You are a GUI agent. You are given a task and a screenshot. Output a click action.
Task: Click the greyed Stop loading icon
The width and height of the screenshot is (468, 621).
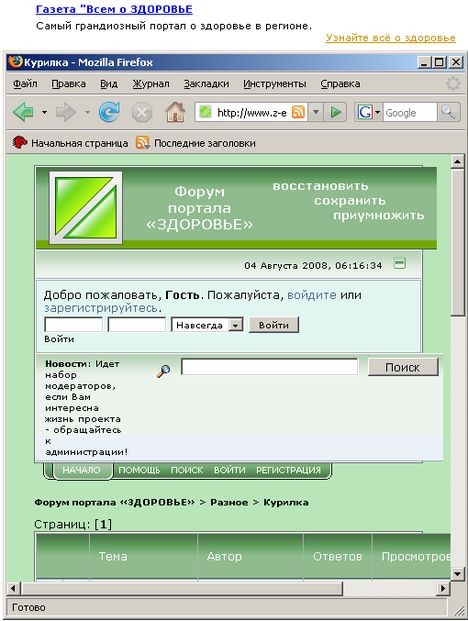pos(142,112)
